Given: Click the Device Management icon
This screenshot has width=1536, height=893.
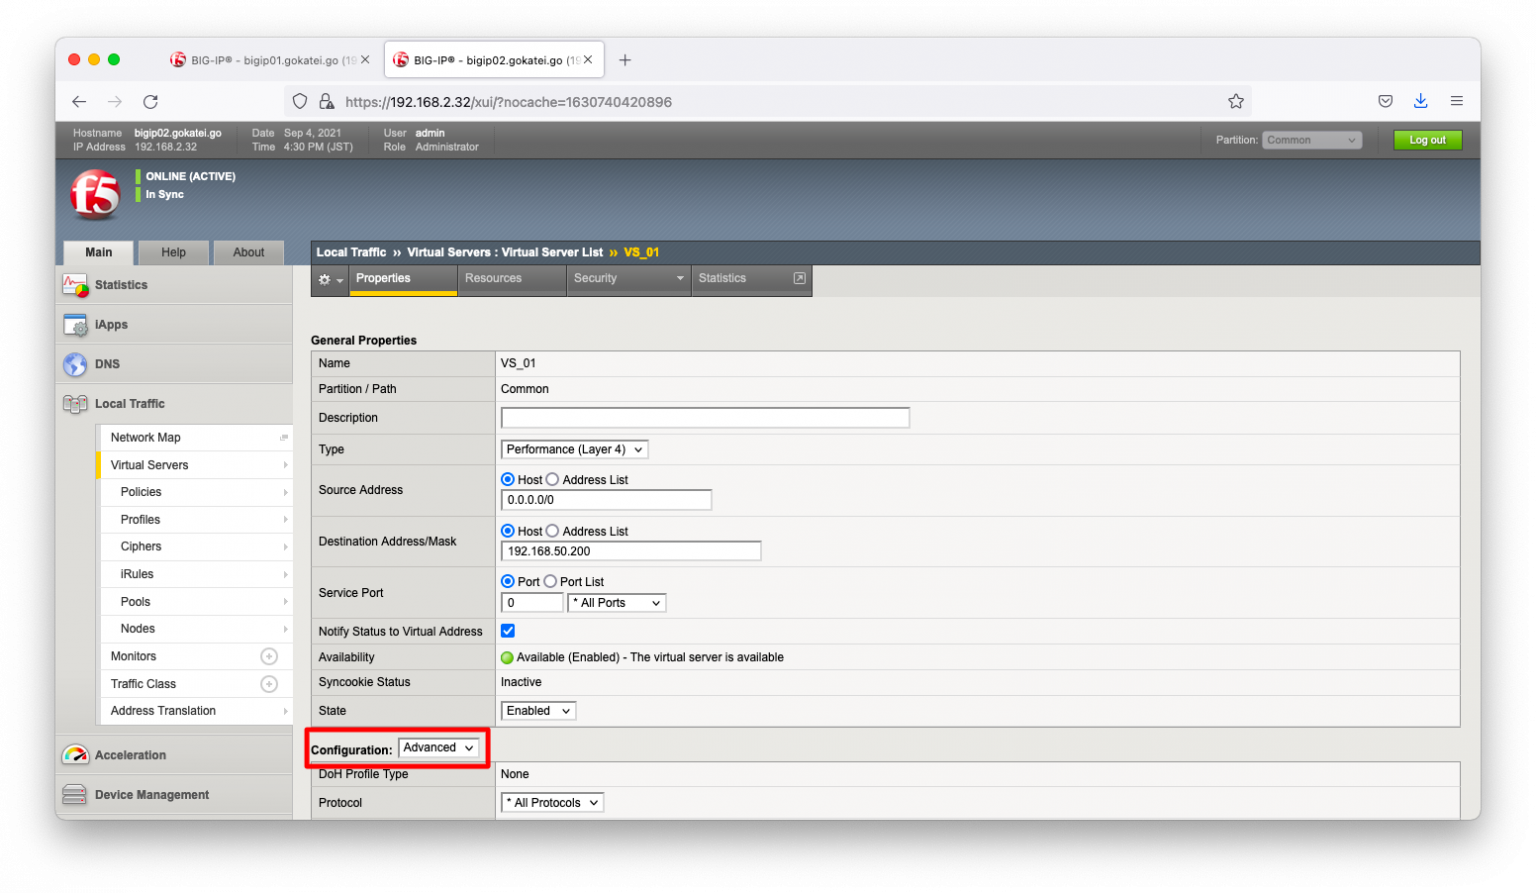Looking at the screenshot, I should tap(76, 795).
